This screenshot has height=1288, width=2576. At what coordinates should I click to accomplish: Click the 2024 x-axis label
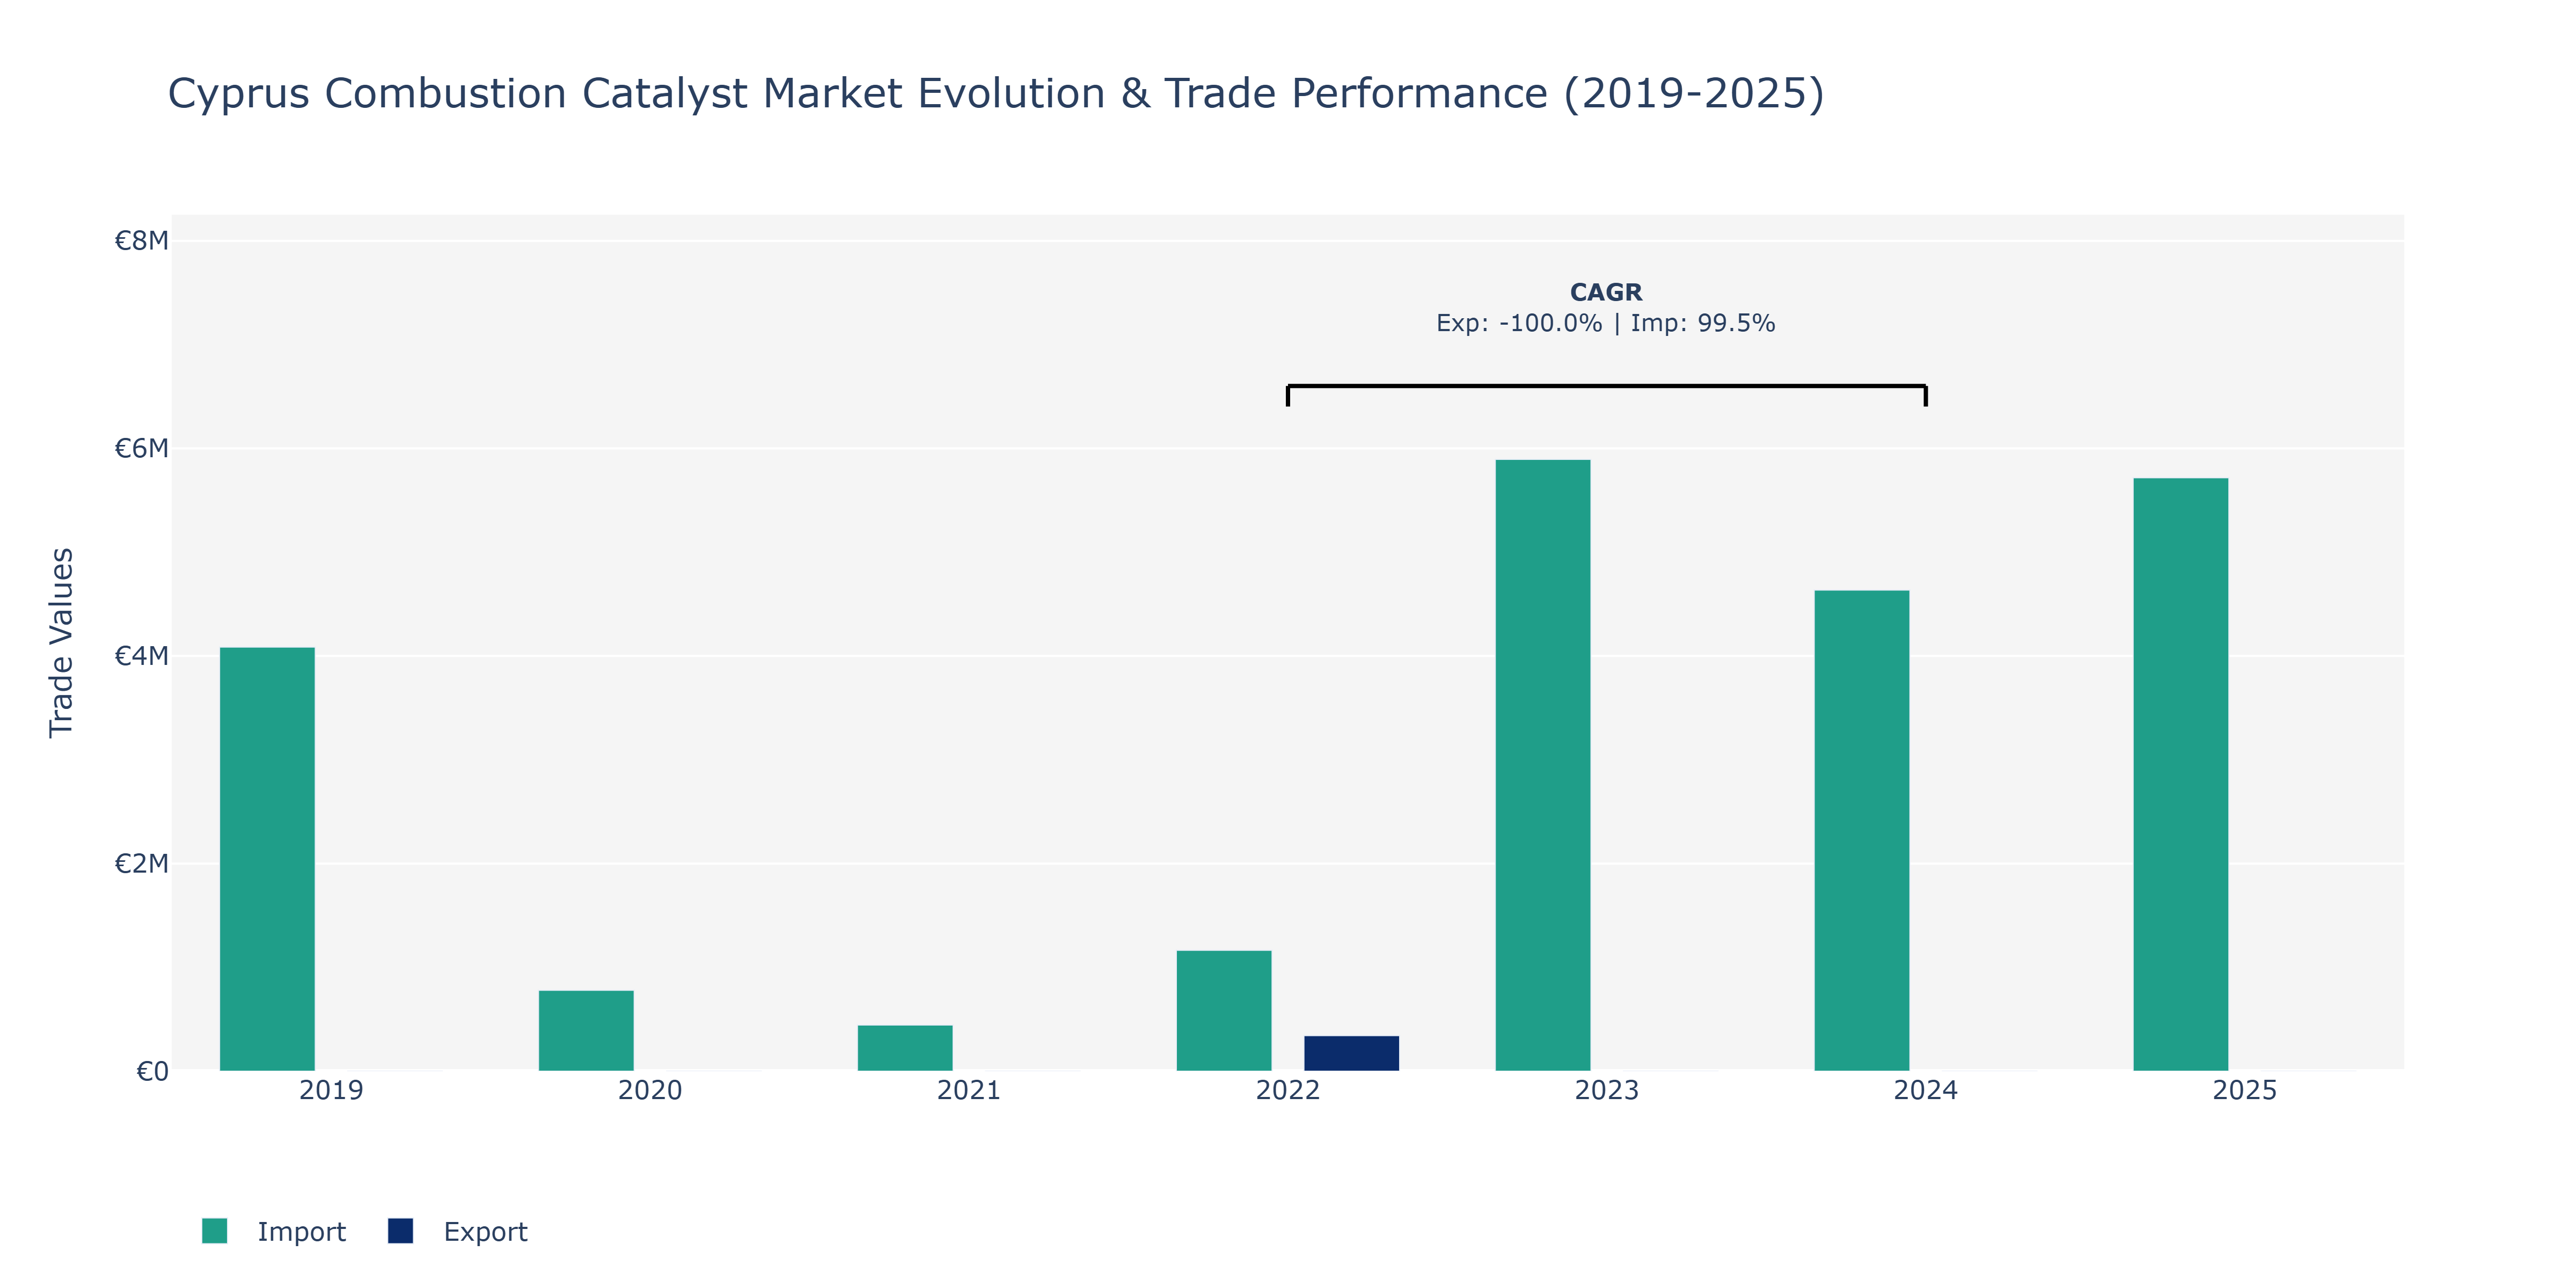(x=1926, y=1090)
